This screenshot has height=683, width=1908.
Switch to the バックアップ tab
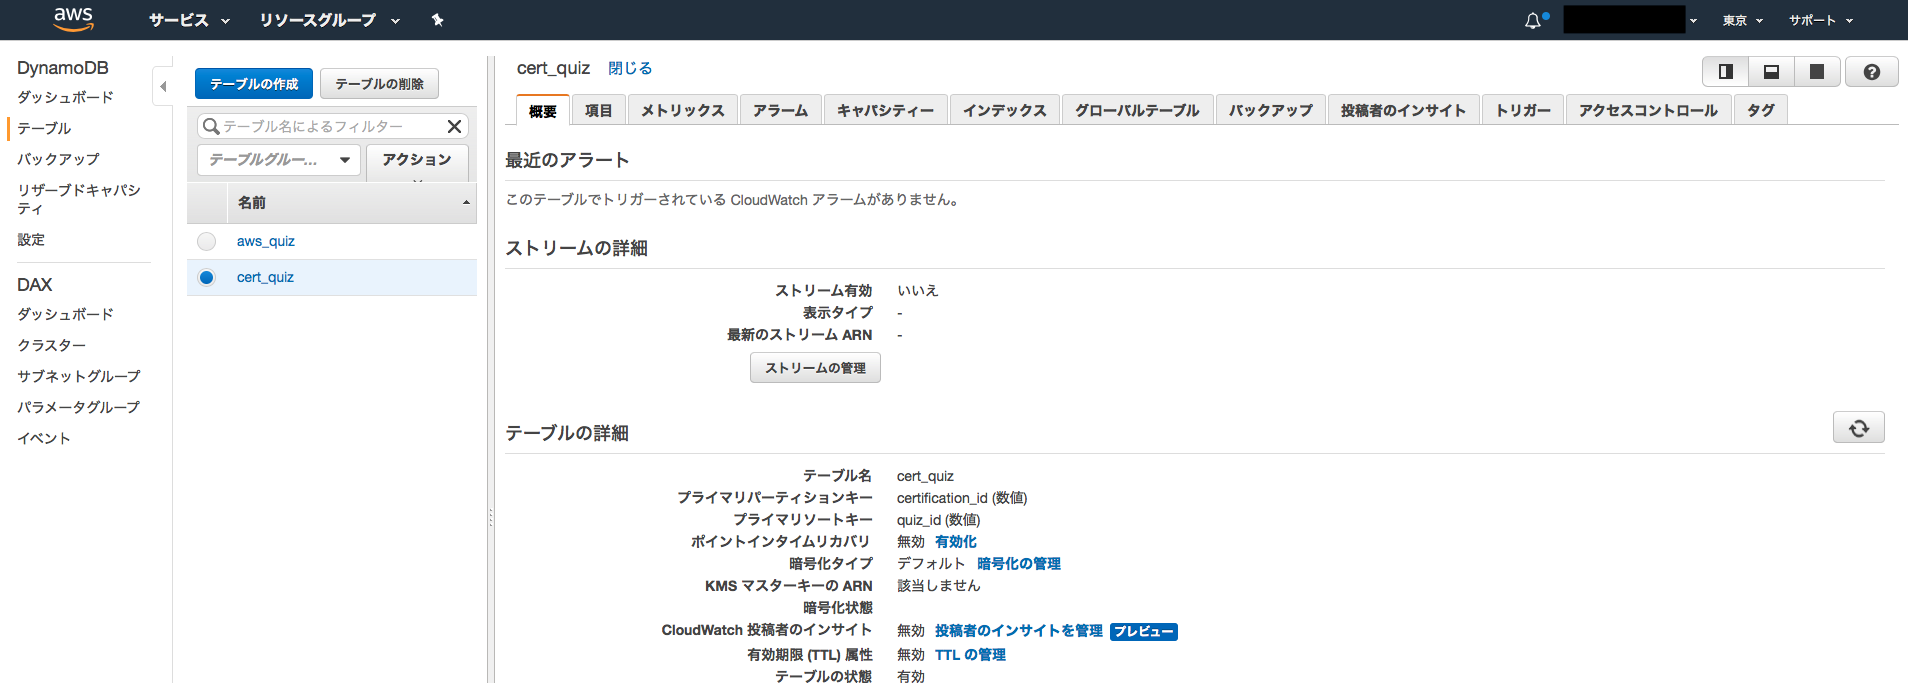1271,110
